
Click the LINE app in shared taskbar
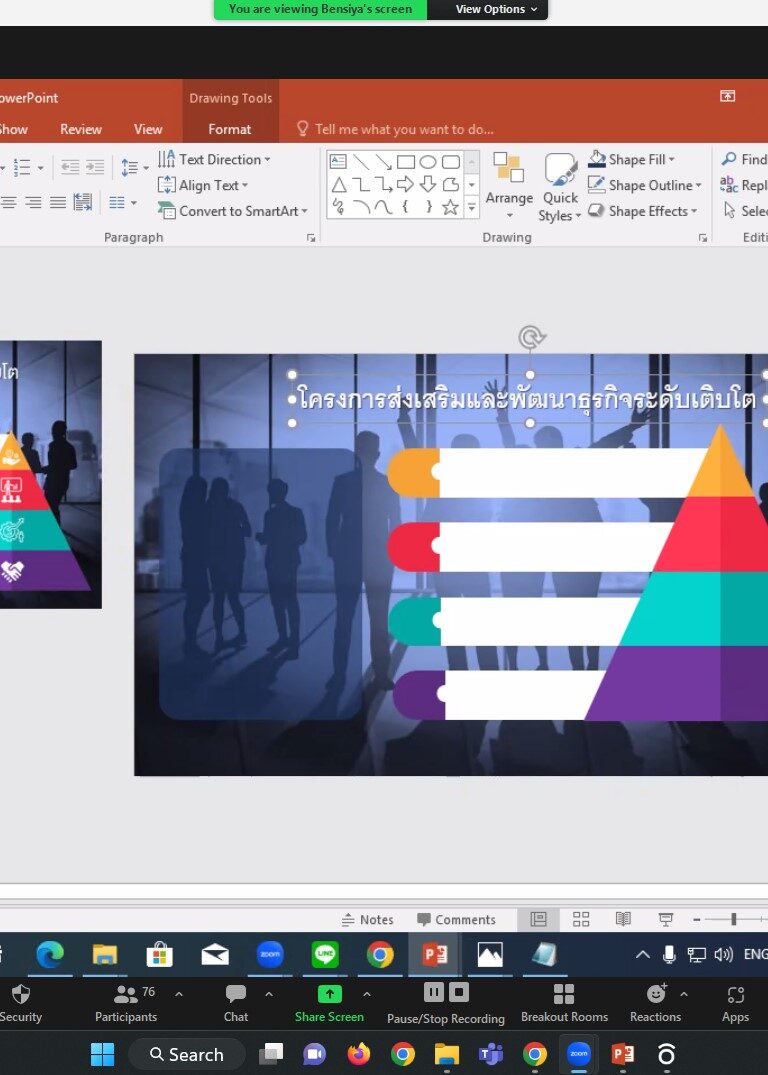click(325, 954)
